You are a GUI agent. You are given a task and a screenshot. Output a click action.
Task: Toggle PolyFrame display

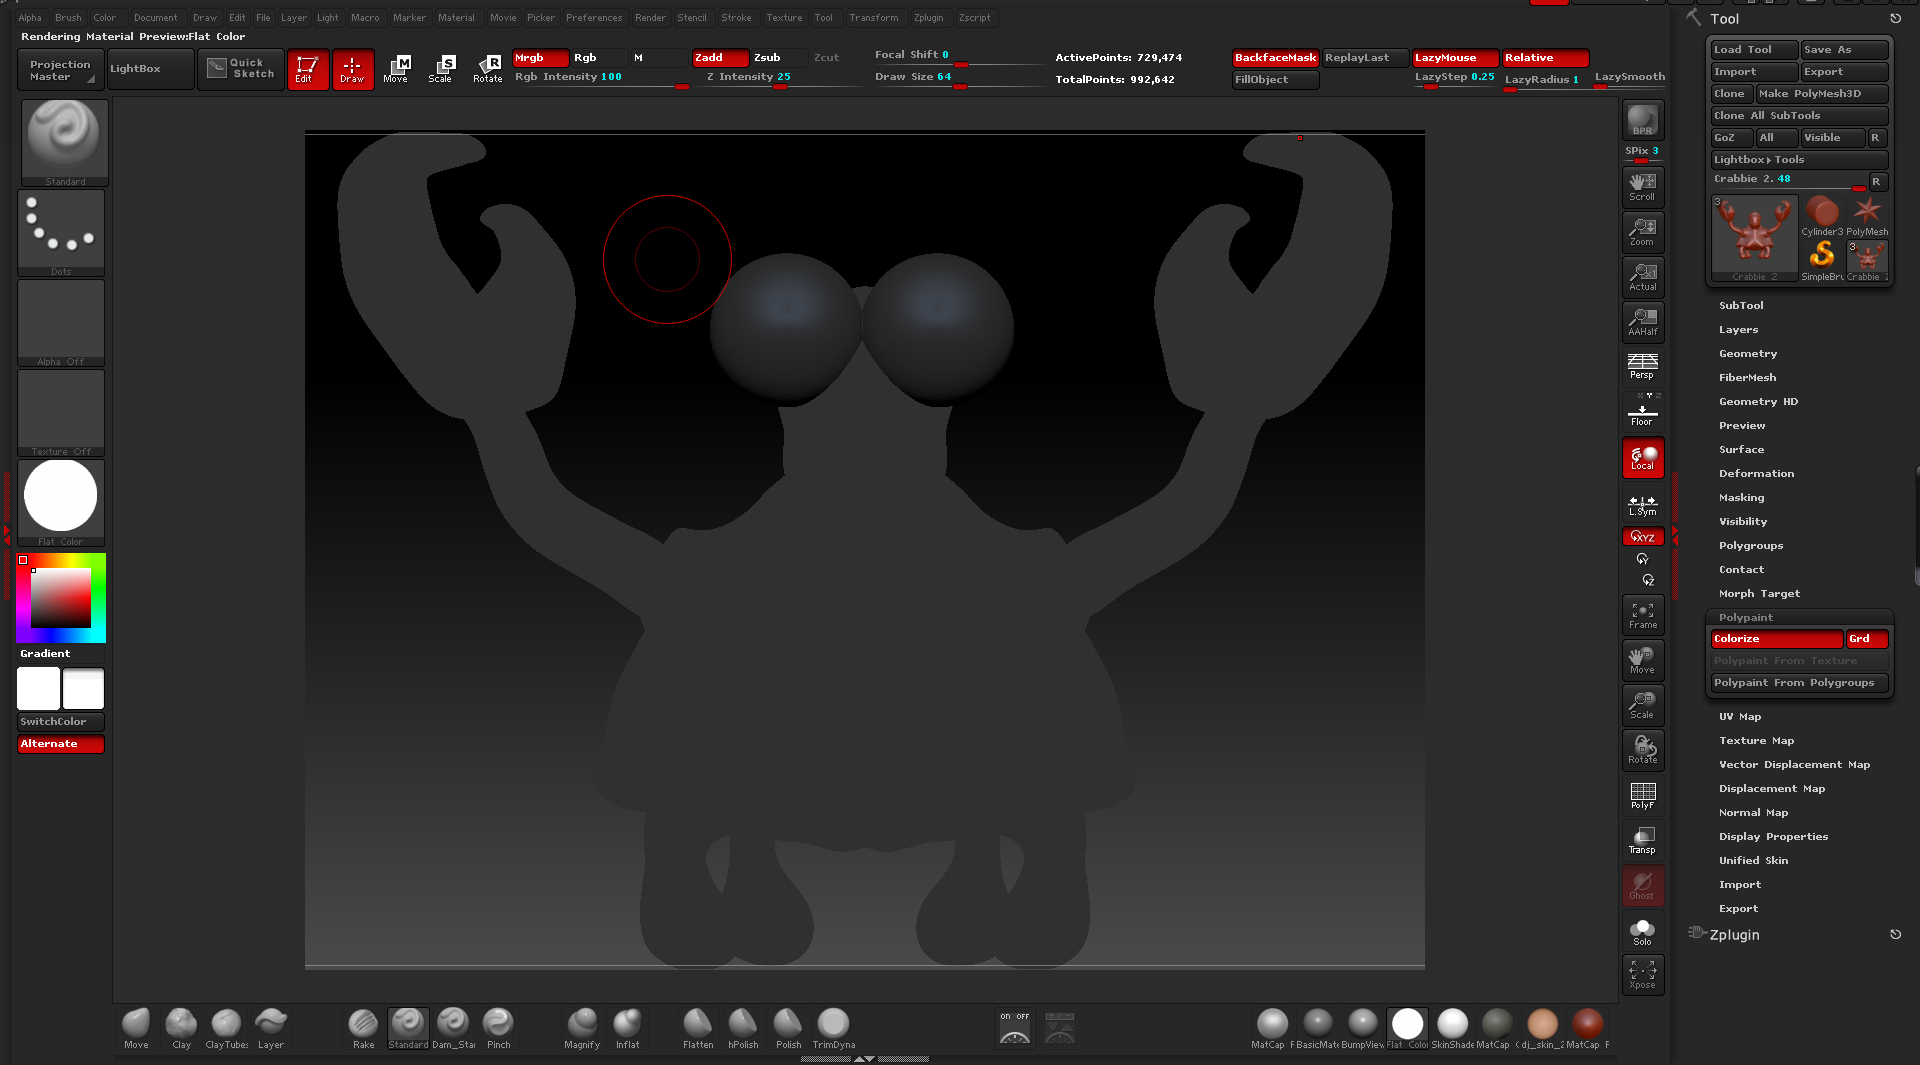click(x=1642, y=795)
